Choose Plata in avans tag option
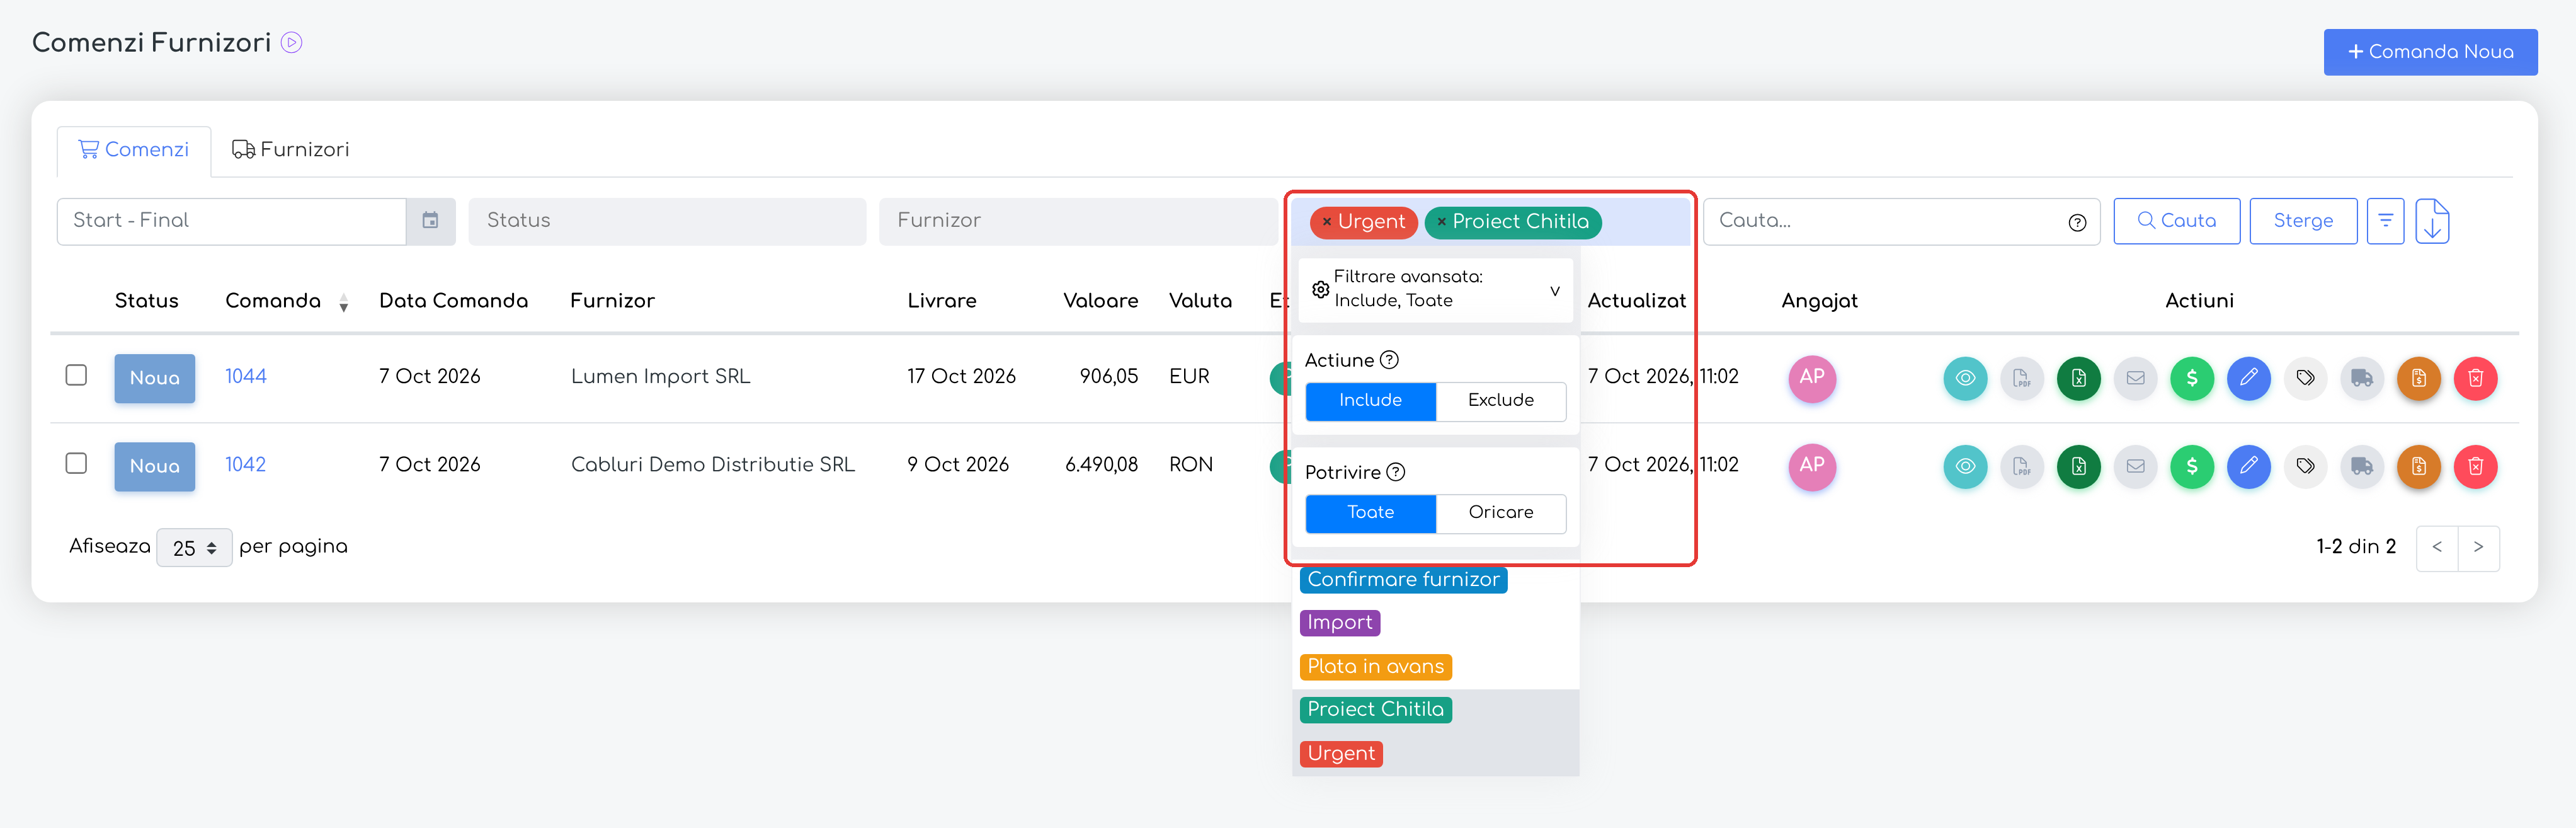 coord(1375,667)
